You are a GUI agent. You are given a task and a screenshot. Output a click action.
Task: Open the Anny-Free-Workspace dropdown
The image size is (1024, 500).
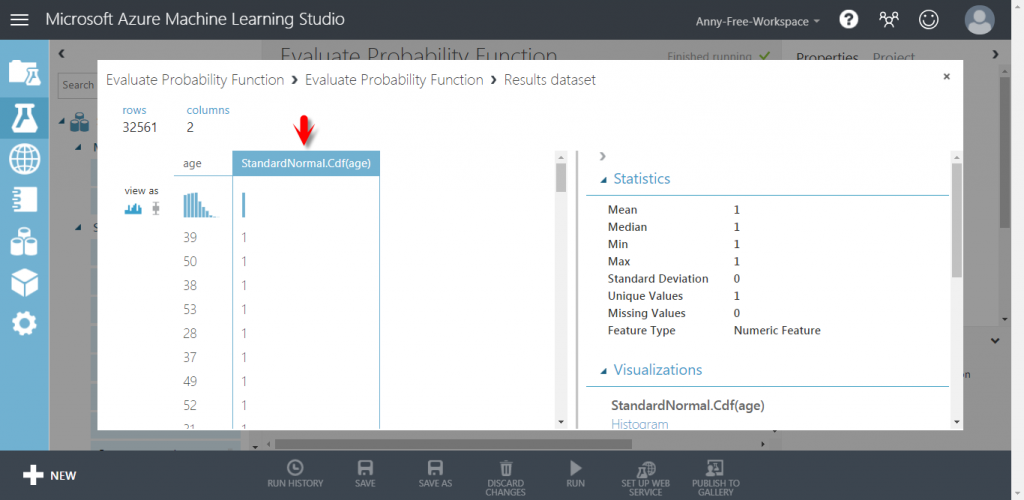click(x=758, y=21)
